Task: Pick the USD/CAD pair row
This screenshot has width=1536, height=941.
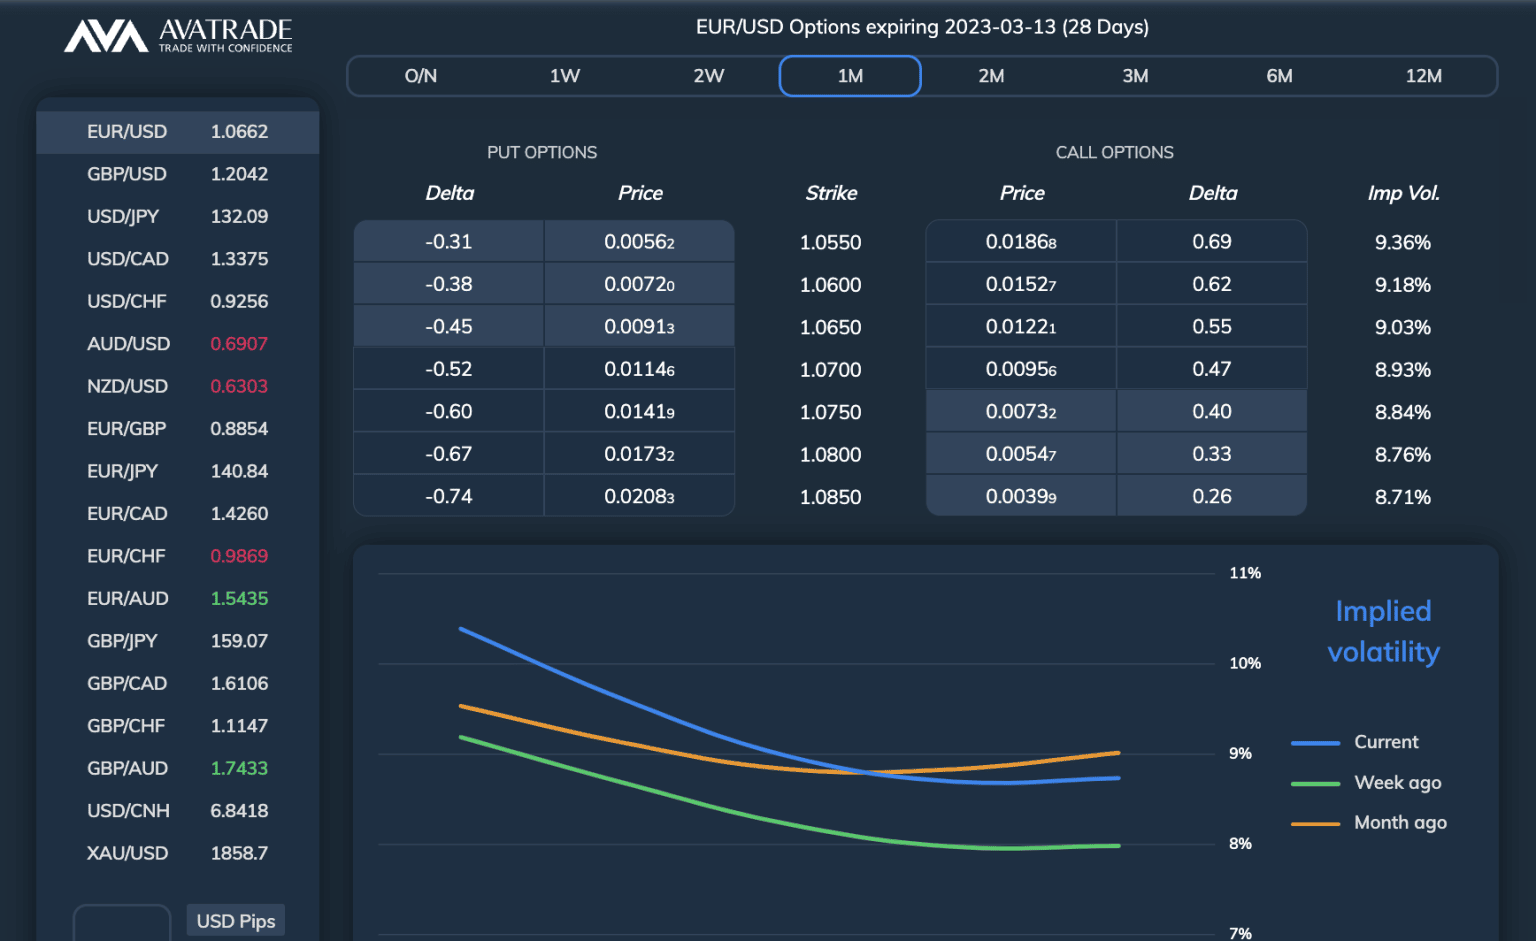Action: pyautogui.click(x=178, y=259)
